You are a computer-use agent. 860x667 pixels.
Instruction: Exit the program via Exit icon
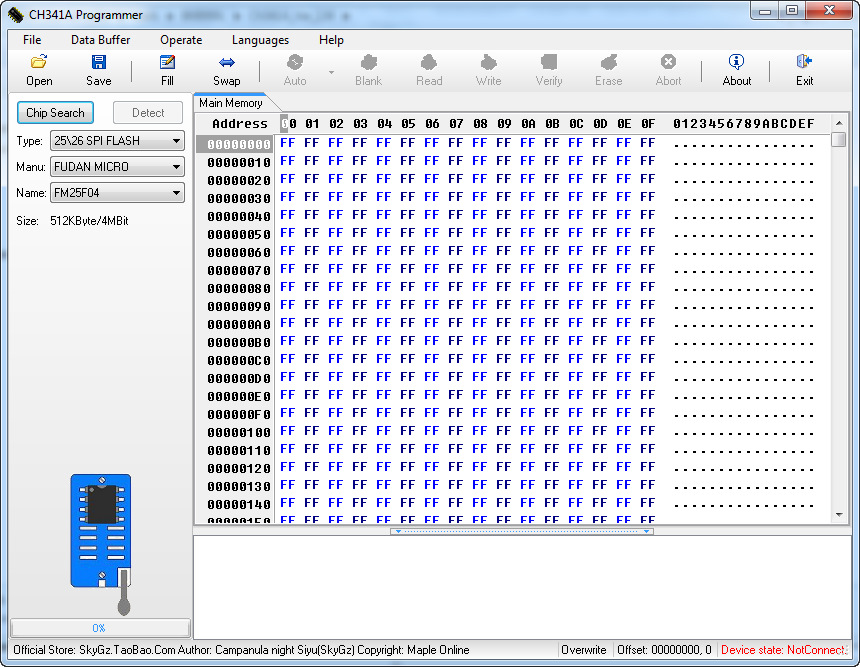[805, 70]
